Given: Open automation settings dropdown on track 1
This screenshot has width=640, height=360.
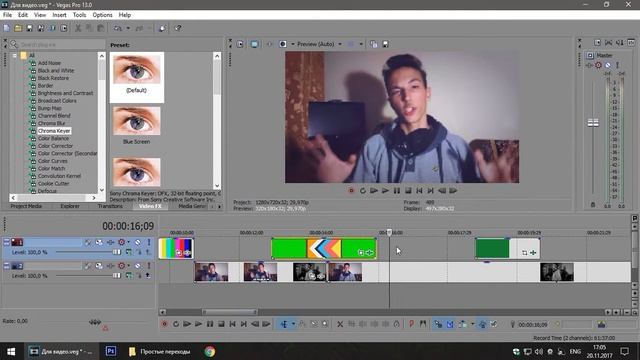Looking at the screenshot, I should (129, 242).
